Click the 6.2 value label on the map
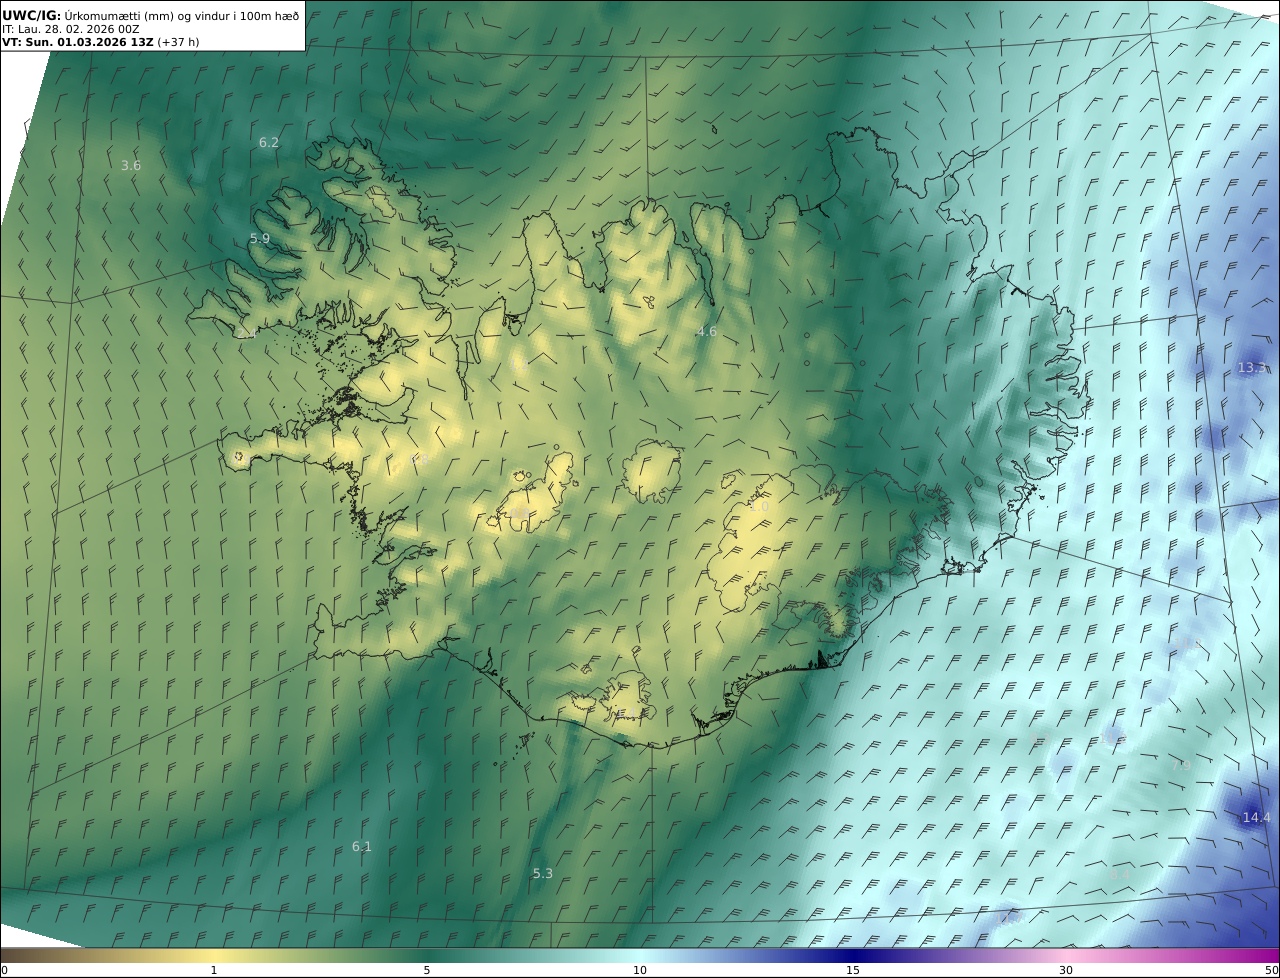This screenshot has width=1280, height=978. (269, 143)
